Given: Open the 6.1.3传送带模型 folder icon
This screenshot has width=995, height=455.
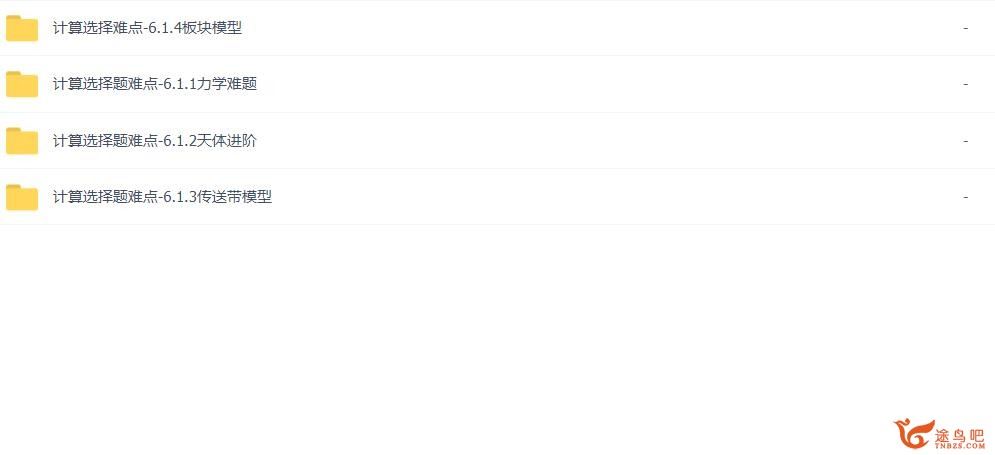Looking at the screenshot, I should (22, 197).
